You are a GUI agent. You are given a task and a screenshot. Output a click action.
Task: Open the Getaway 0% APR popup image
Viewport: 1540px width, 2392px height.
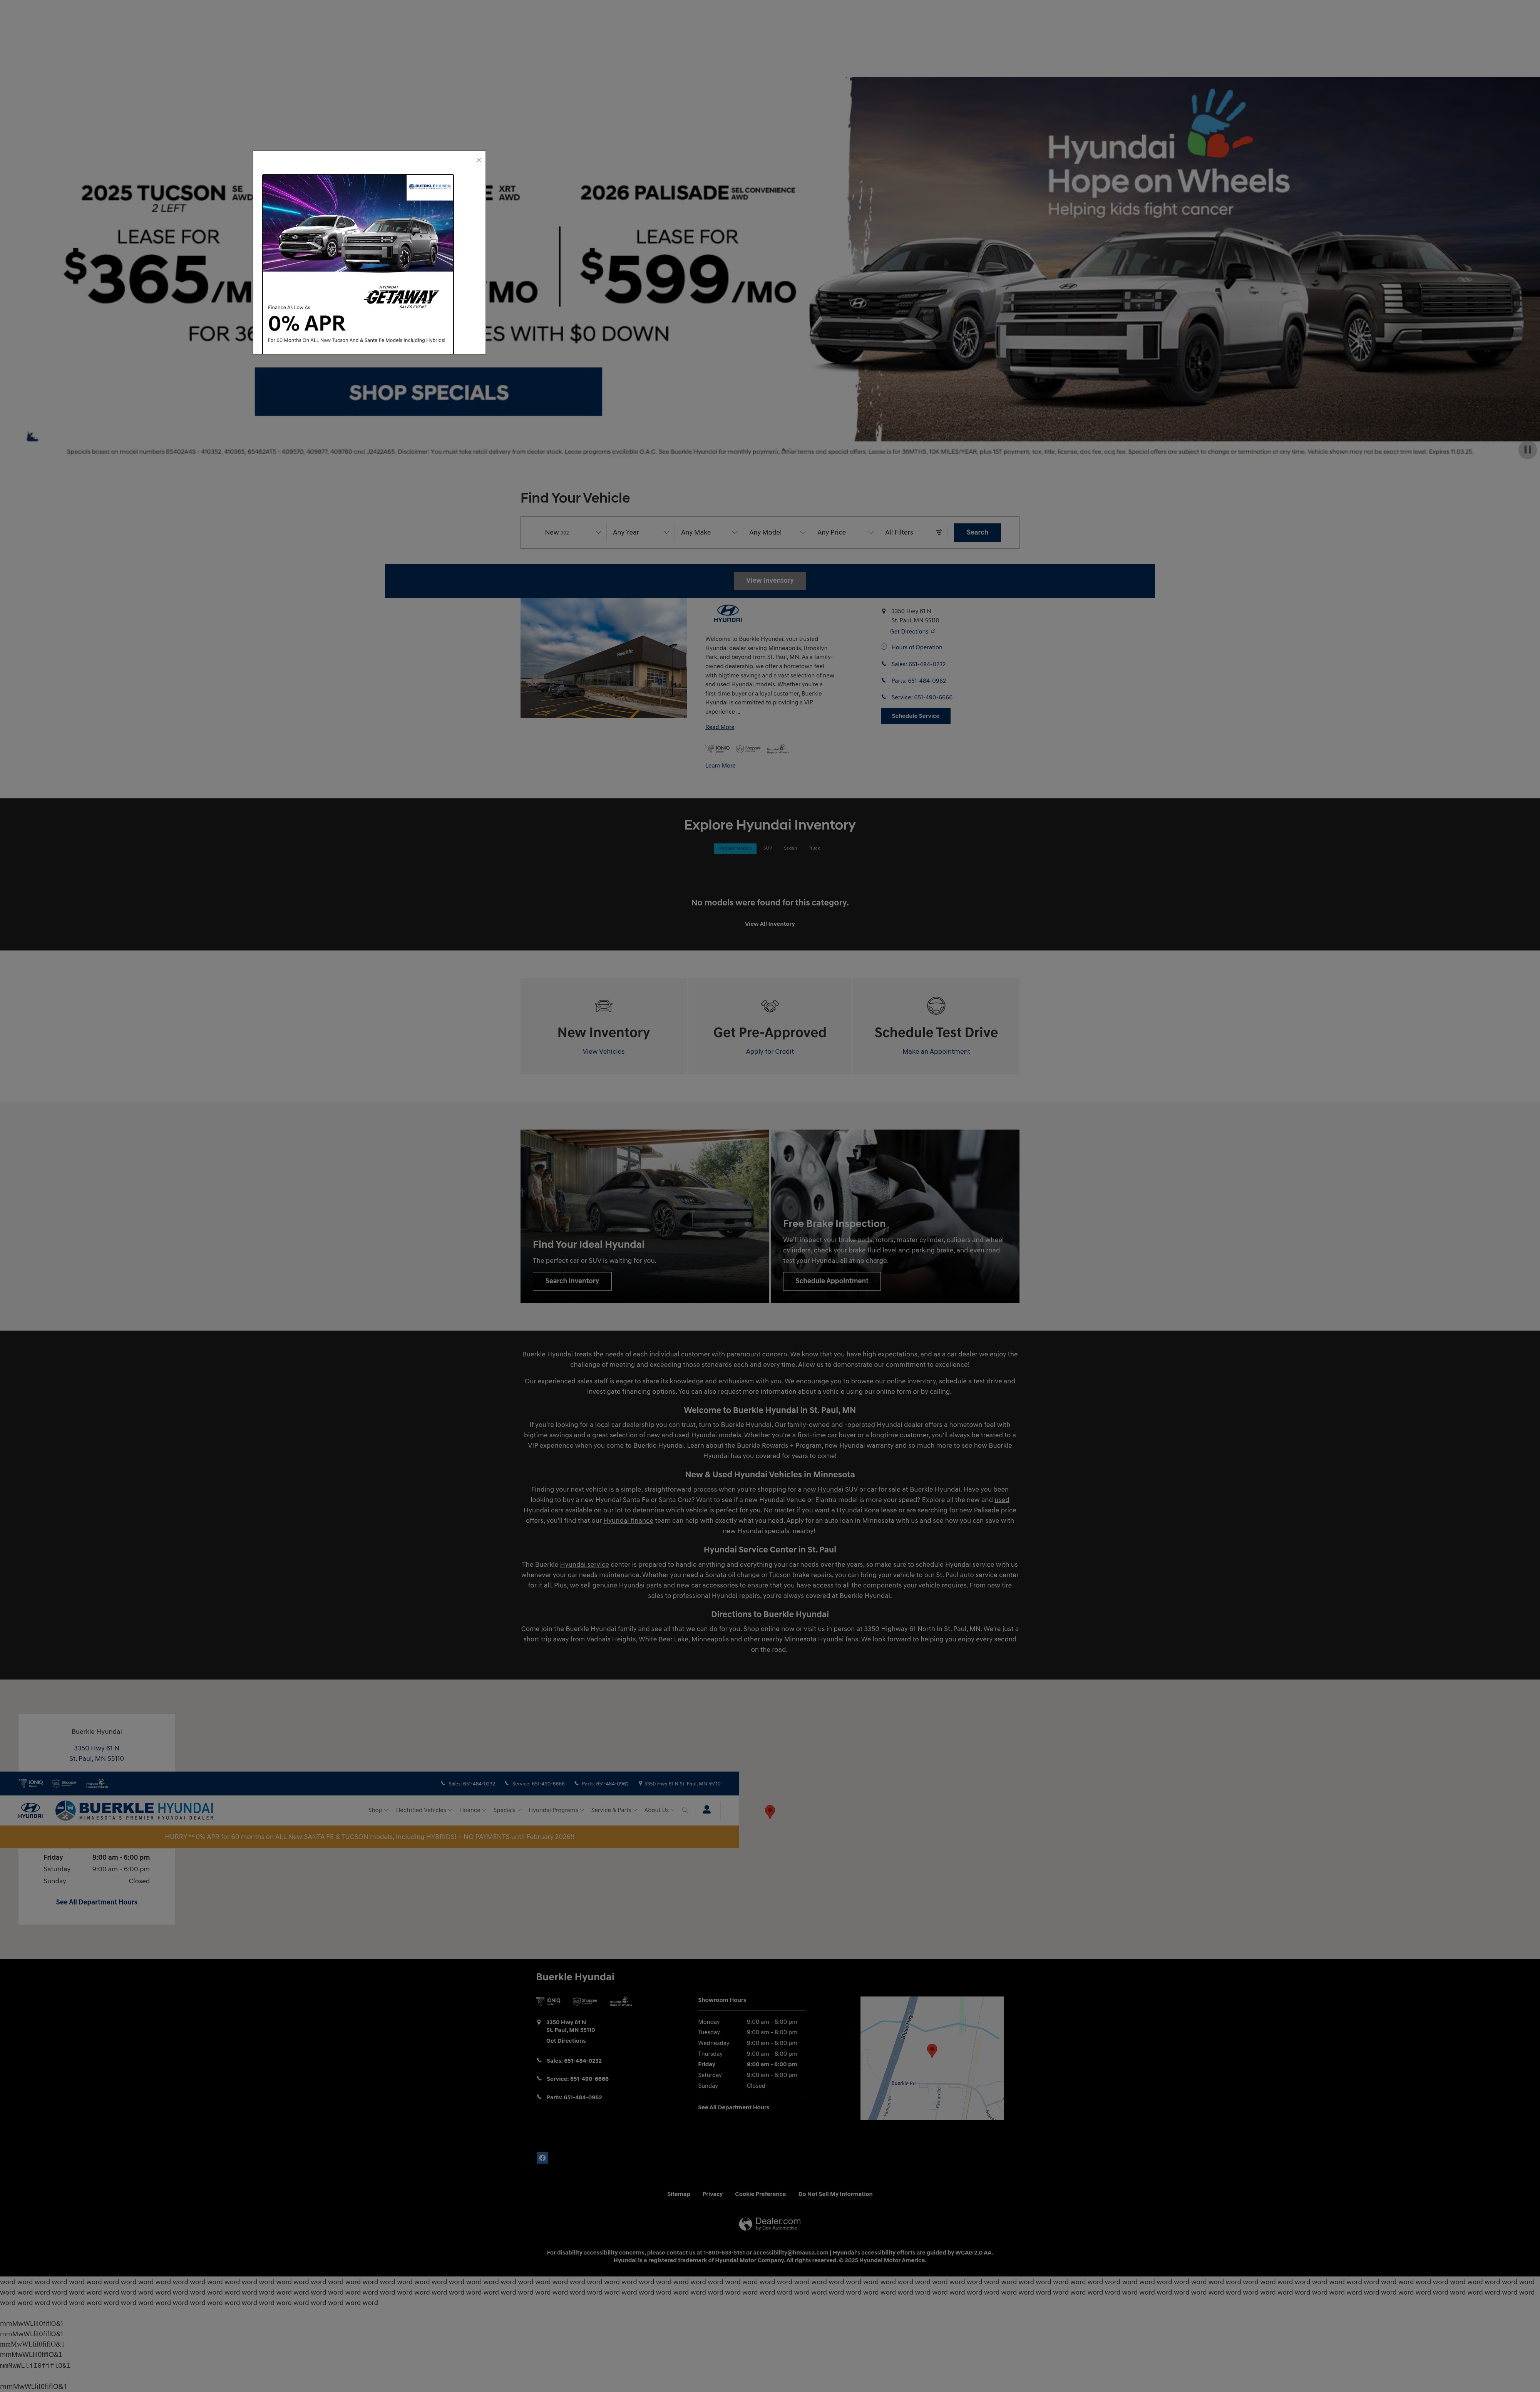pos(358,263)
